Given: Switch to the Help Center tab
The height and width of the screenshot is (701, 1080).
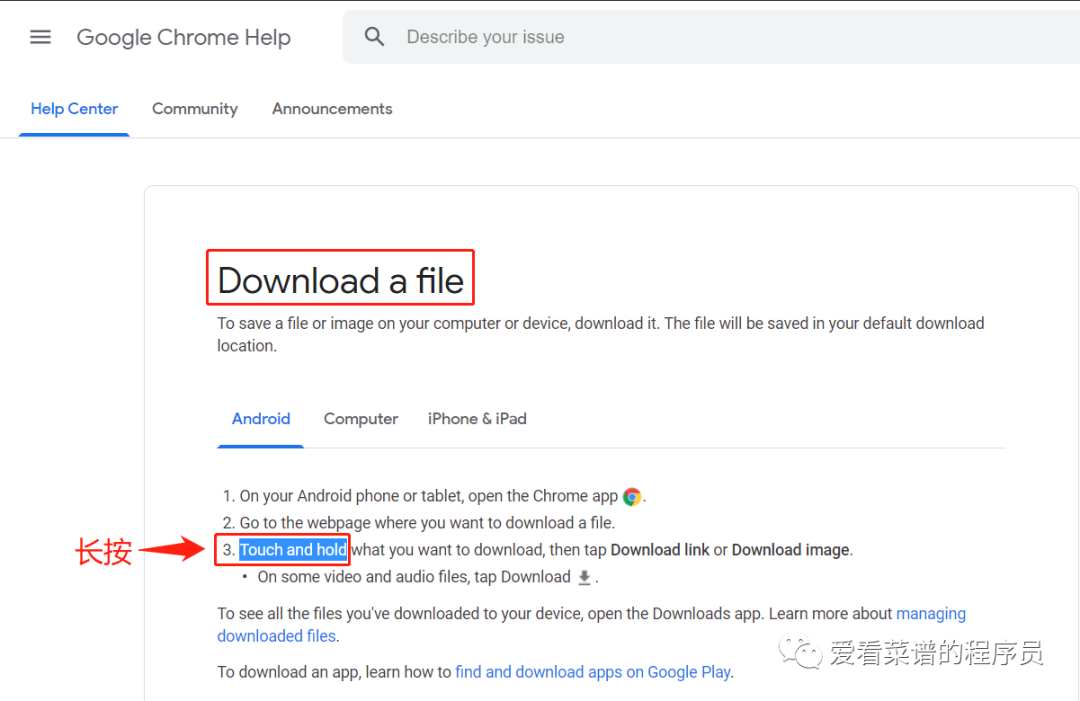Looking at the screenshot, I should (74, 109).
